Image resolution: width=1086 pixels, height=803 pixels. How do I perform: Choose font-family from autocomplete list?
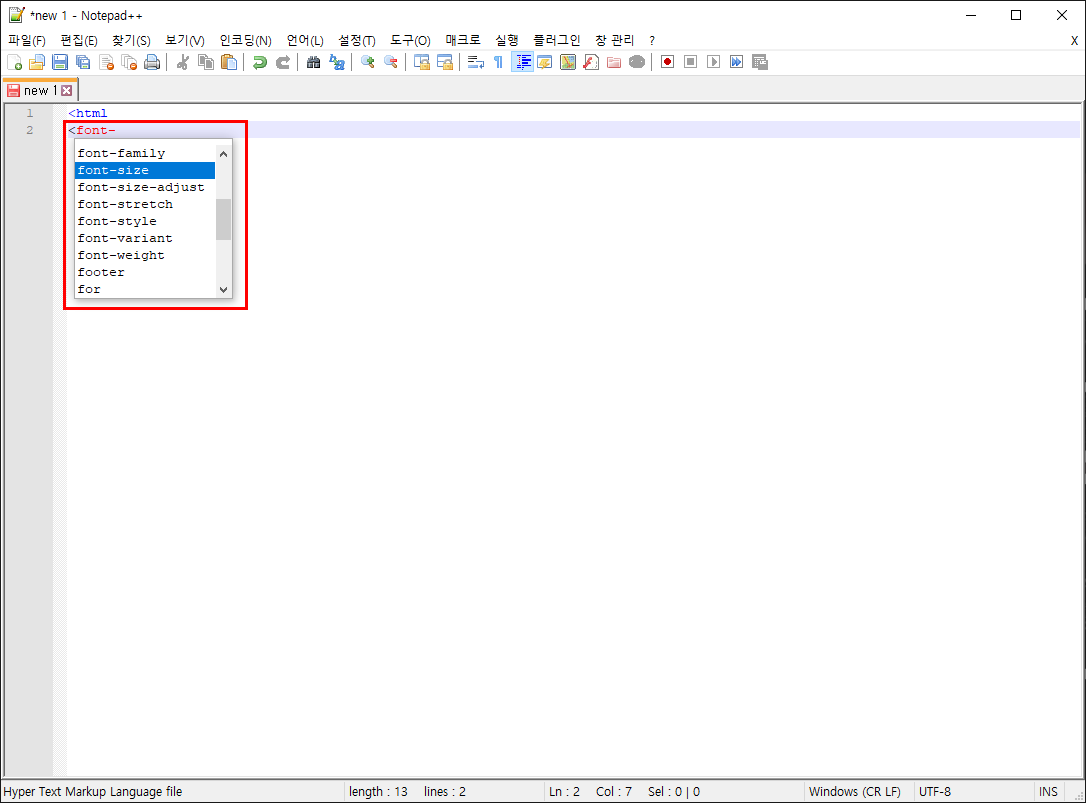coord(145,153)
